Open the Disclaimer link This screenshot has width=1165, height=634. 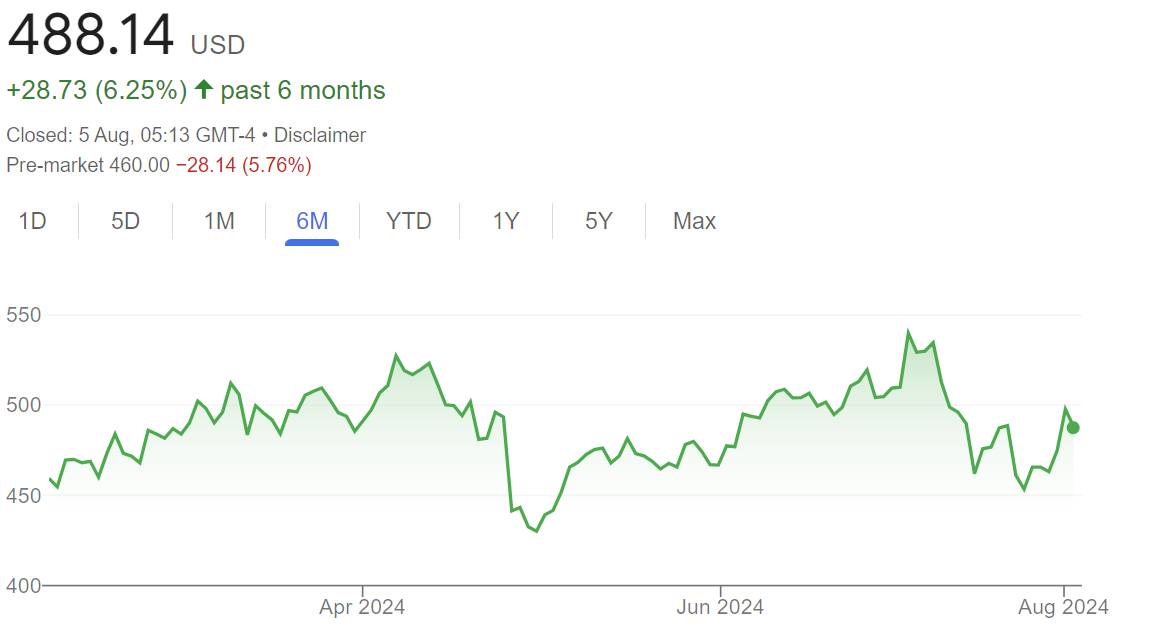point(320,135)
